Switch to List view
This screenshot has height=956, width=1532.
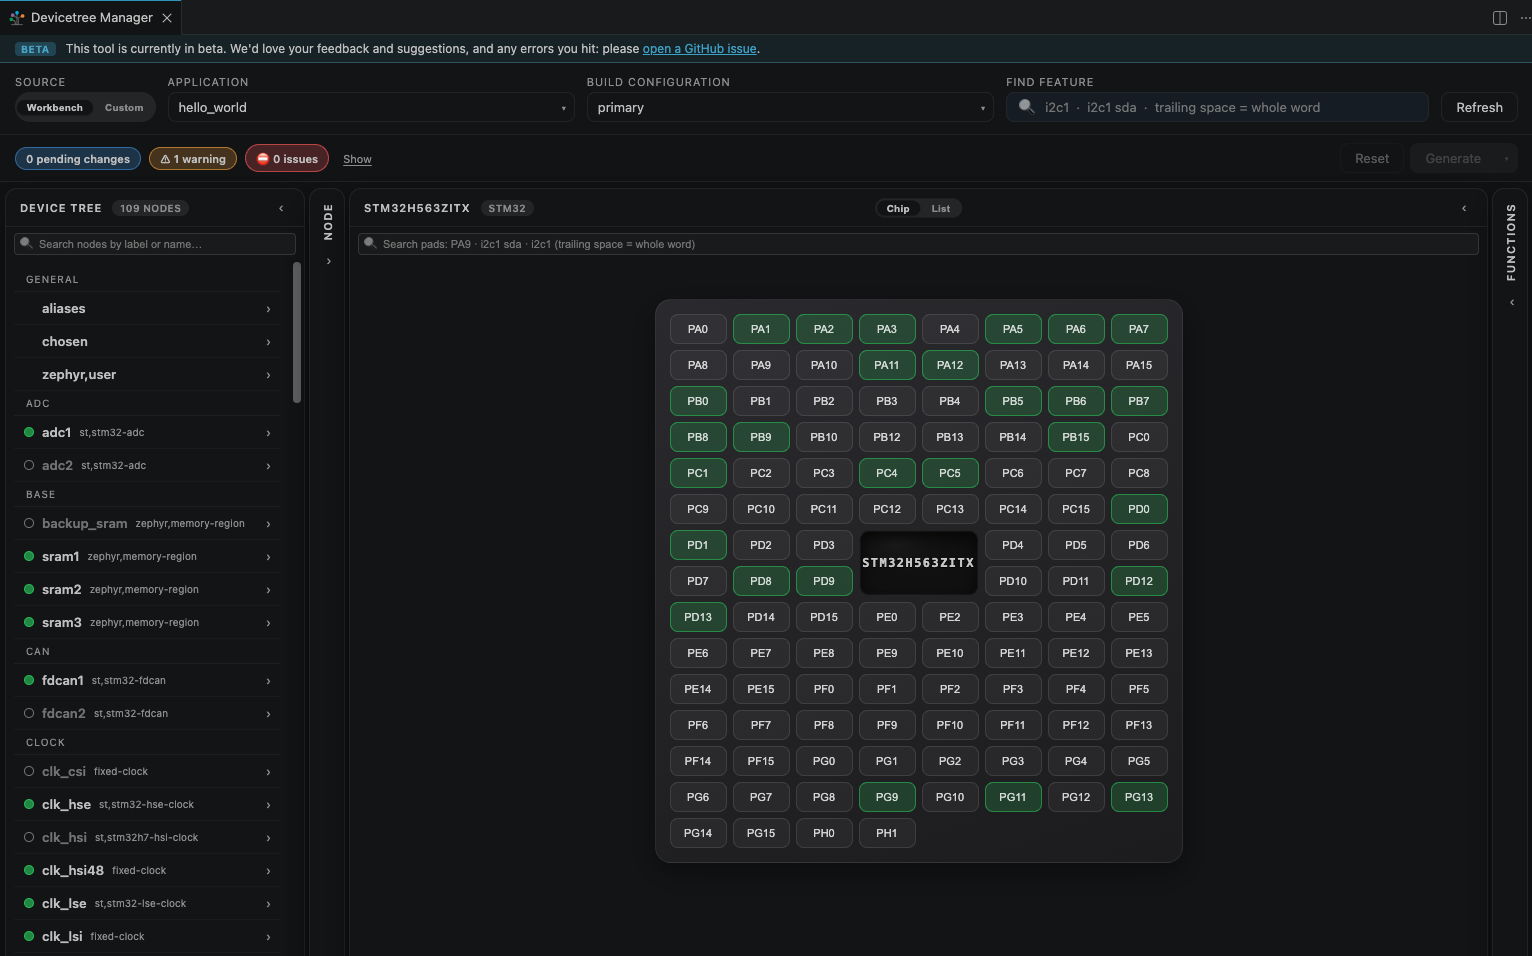[941, 208]
